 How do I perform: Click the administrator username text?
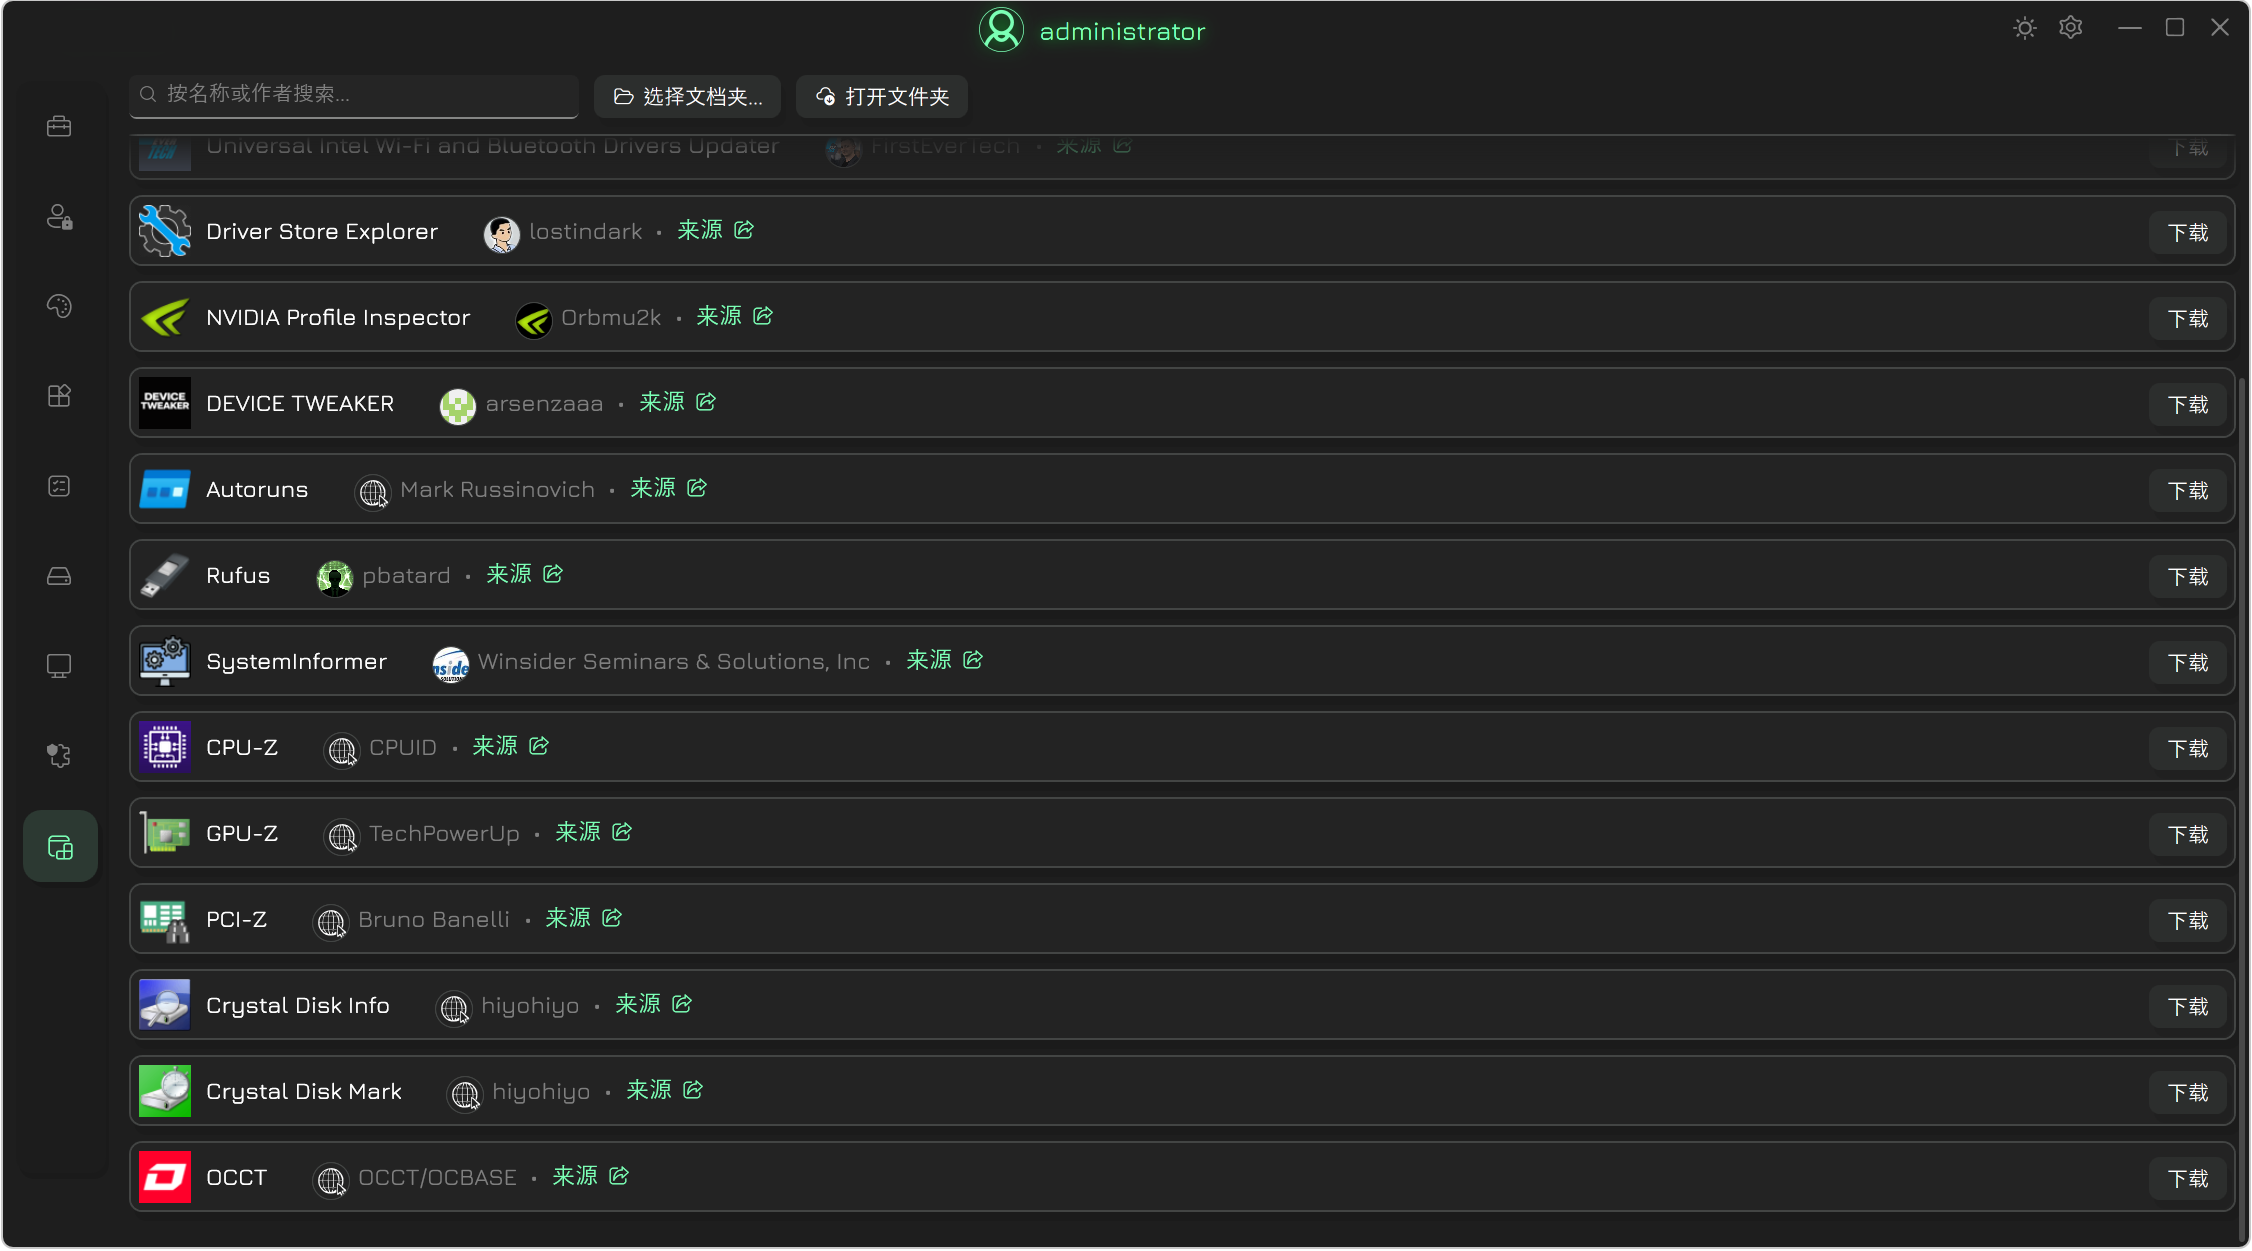(x=1122, y=32)
